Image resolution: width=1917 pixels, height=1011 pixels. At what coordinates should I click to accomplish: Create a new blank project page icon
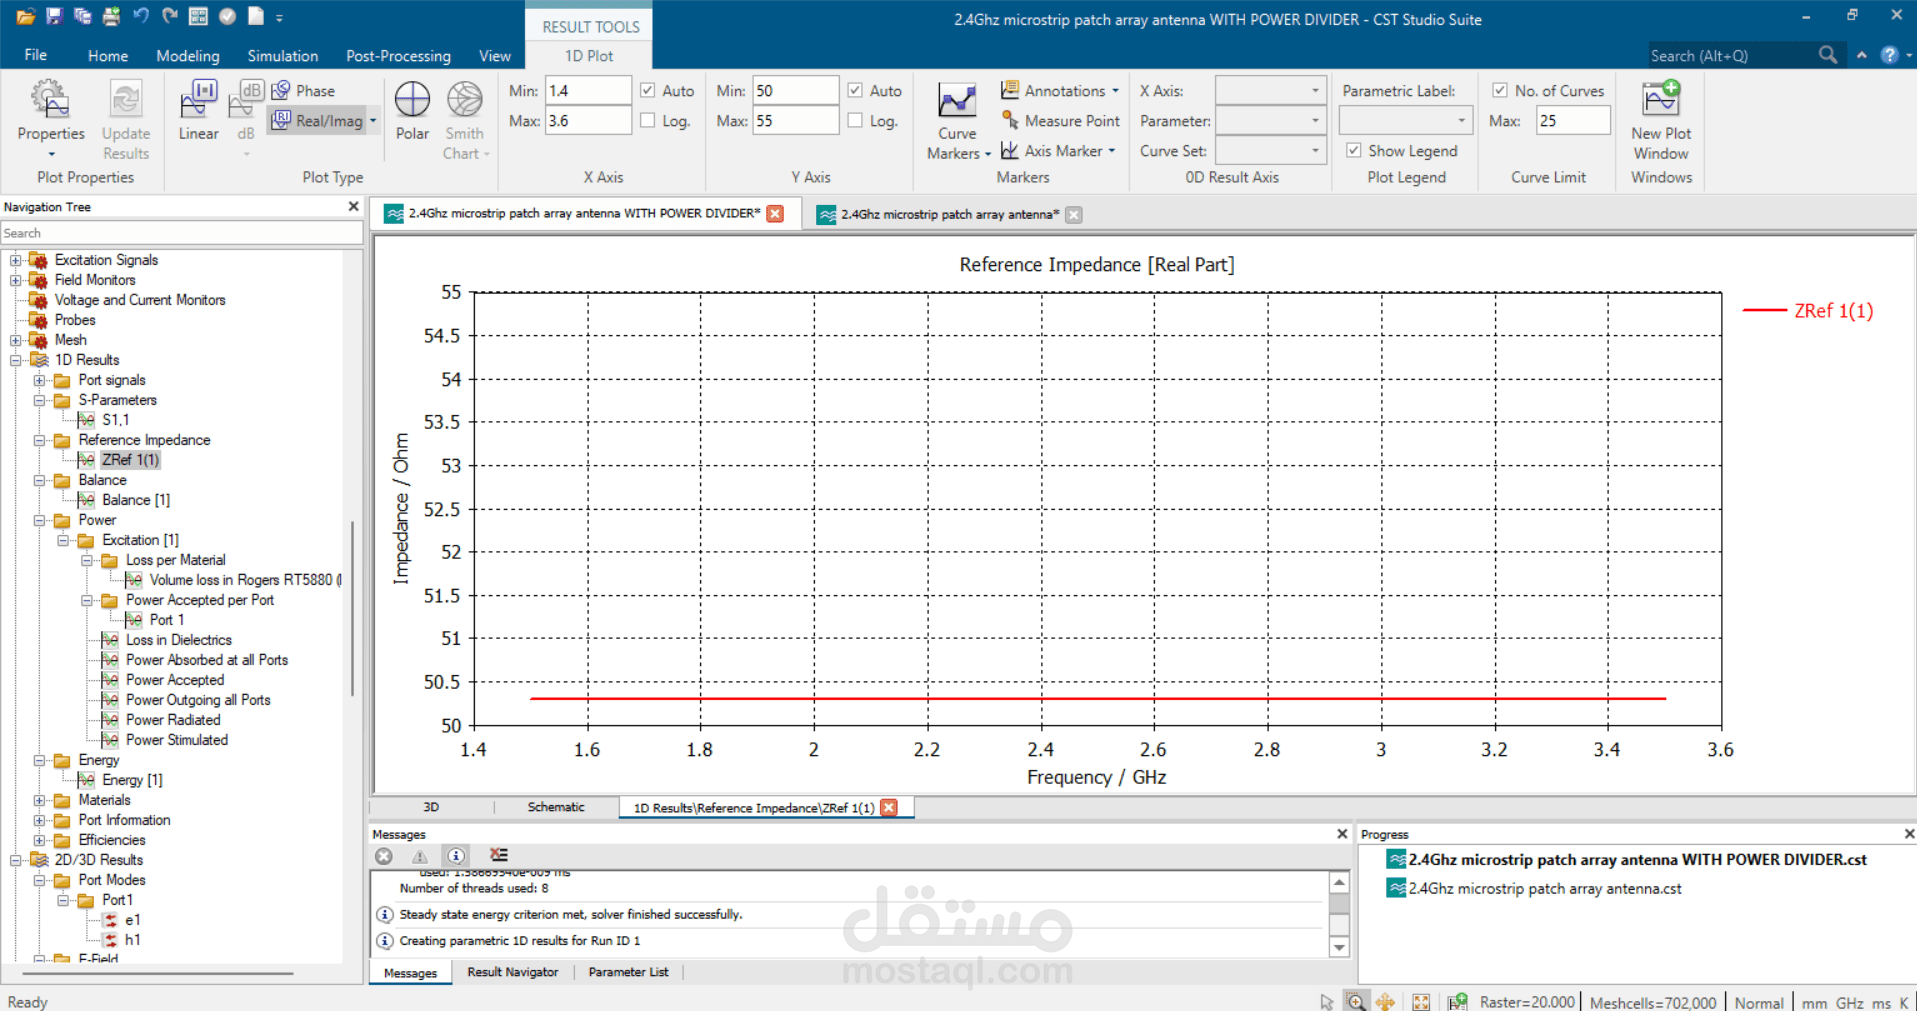click(256, 17)
